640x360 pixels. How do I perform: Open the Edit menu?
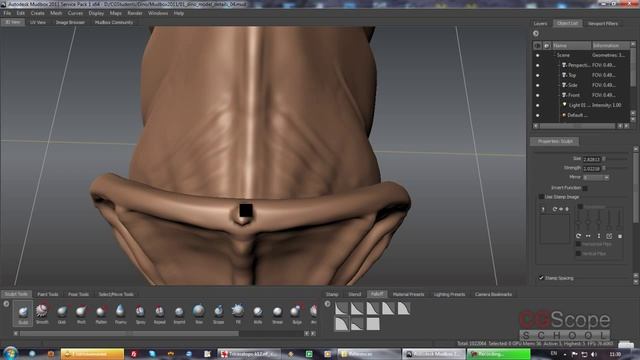[20, 13]
